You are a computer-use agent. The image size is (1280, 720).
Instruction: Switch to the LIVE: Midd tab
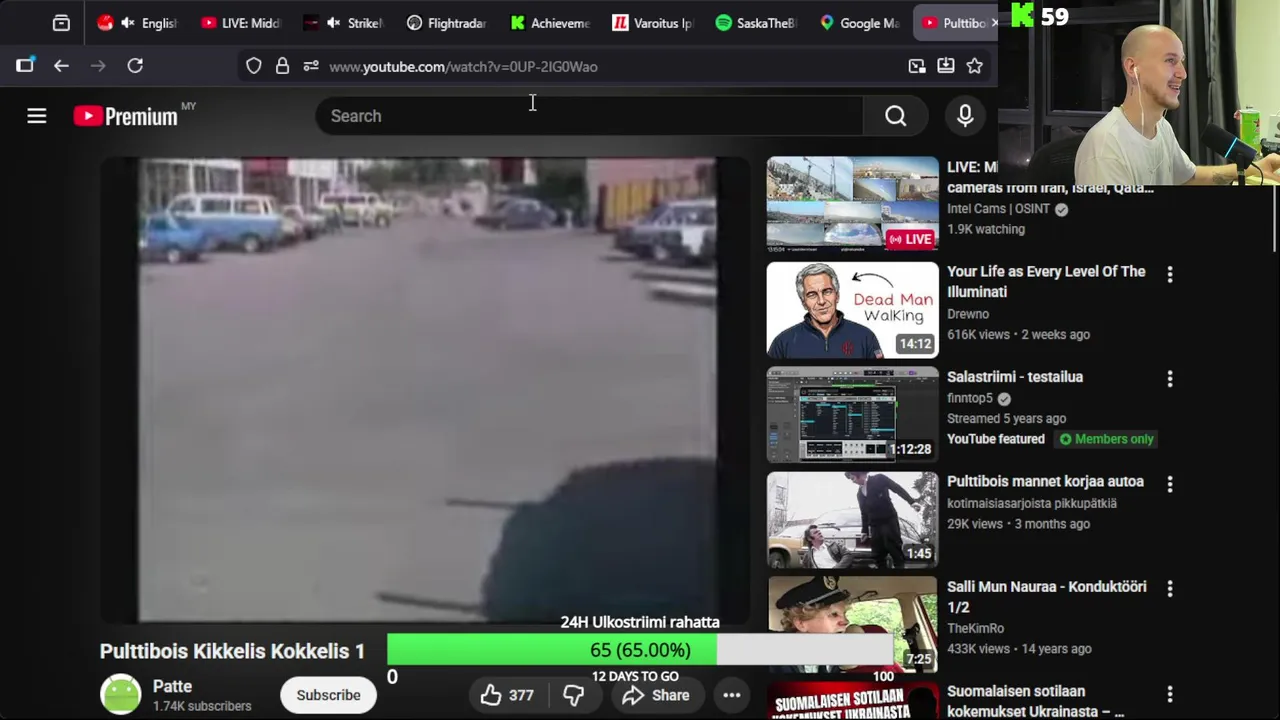click(x=240, y=23)
